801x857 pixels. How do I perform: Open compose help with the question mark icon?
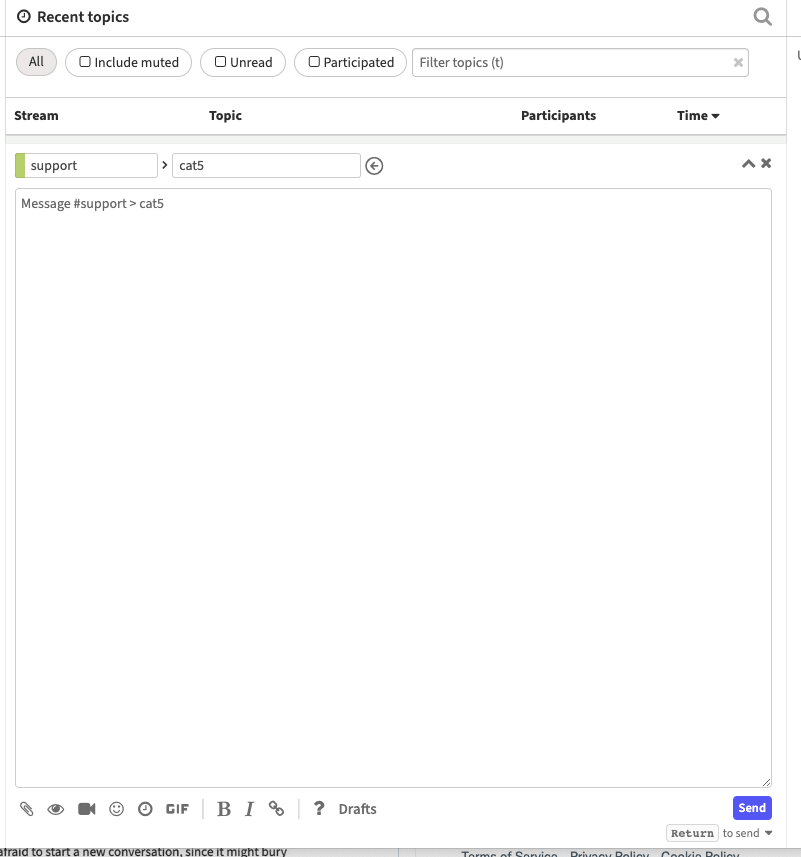tap(318, 808)
